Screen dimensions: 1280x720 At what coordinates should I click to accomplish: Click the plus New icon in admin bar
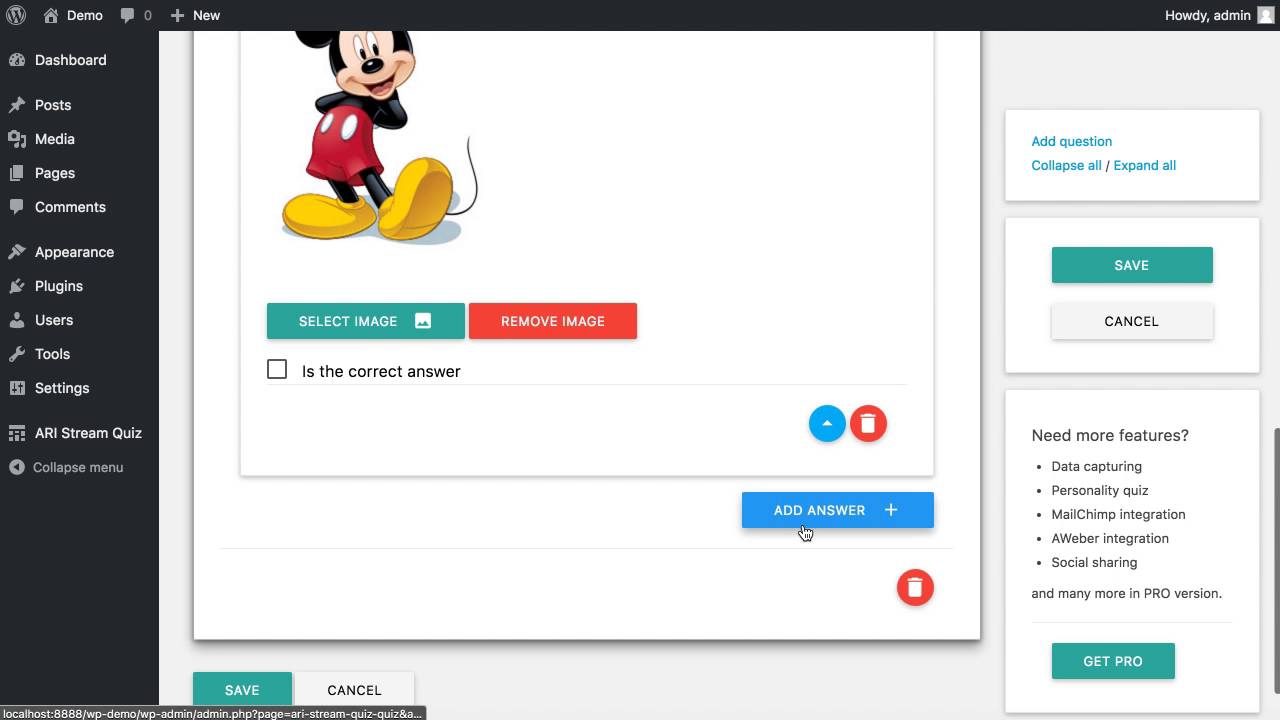177,15
